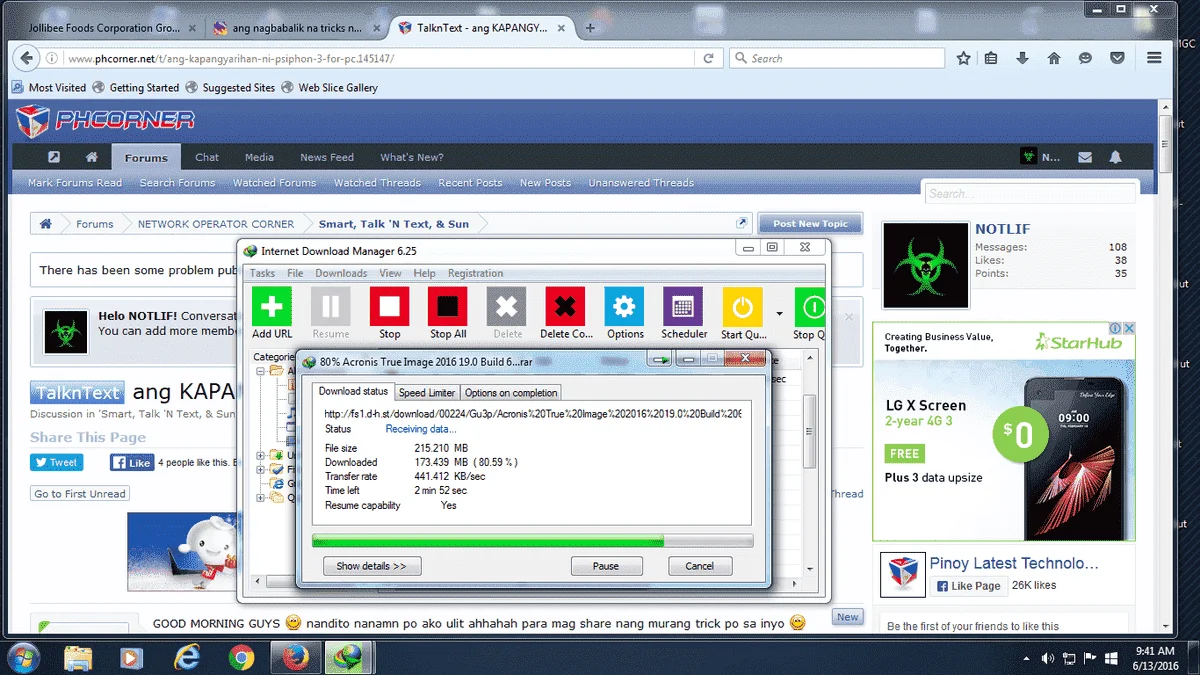Click the Start Queue power icon

(742, 306)
